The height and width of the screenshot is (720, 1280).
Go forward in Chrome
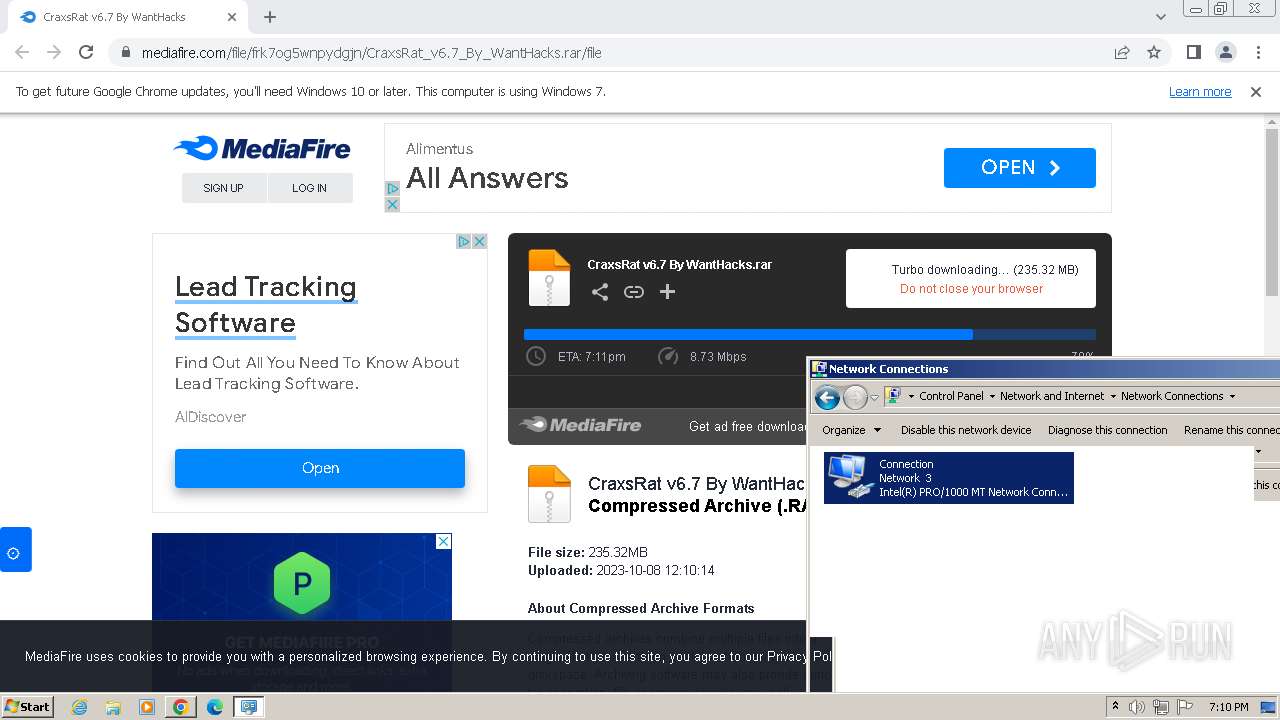tap(54, 52)
